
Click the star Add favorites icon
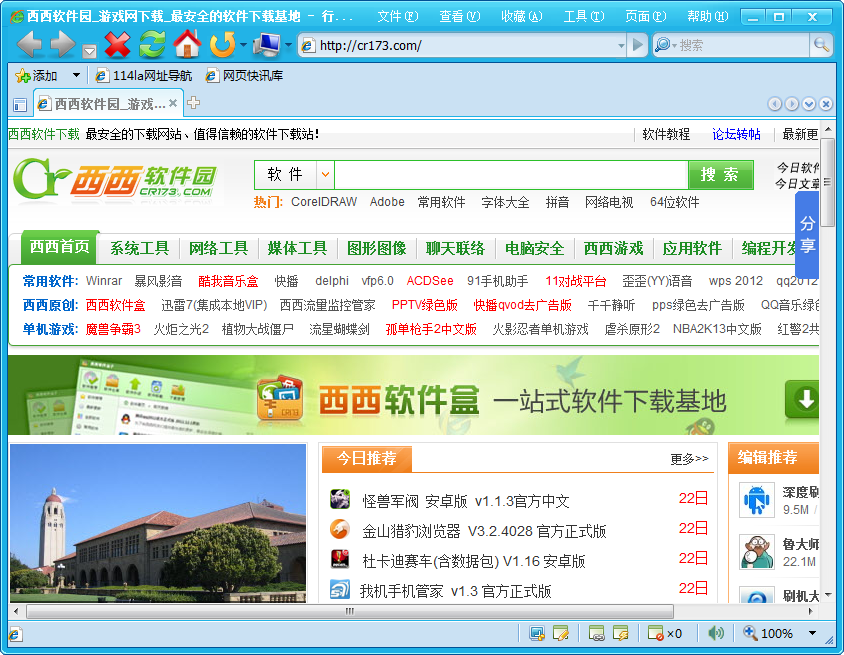point(23,76)
